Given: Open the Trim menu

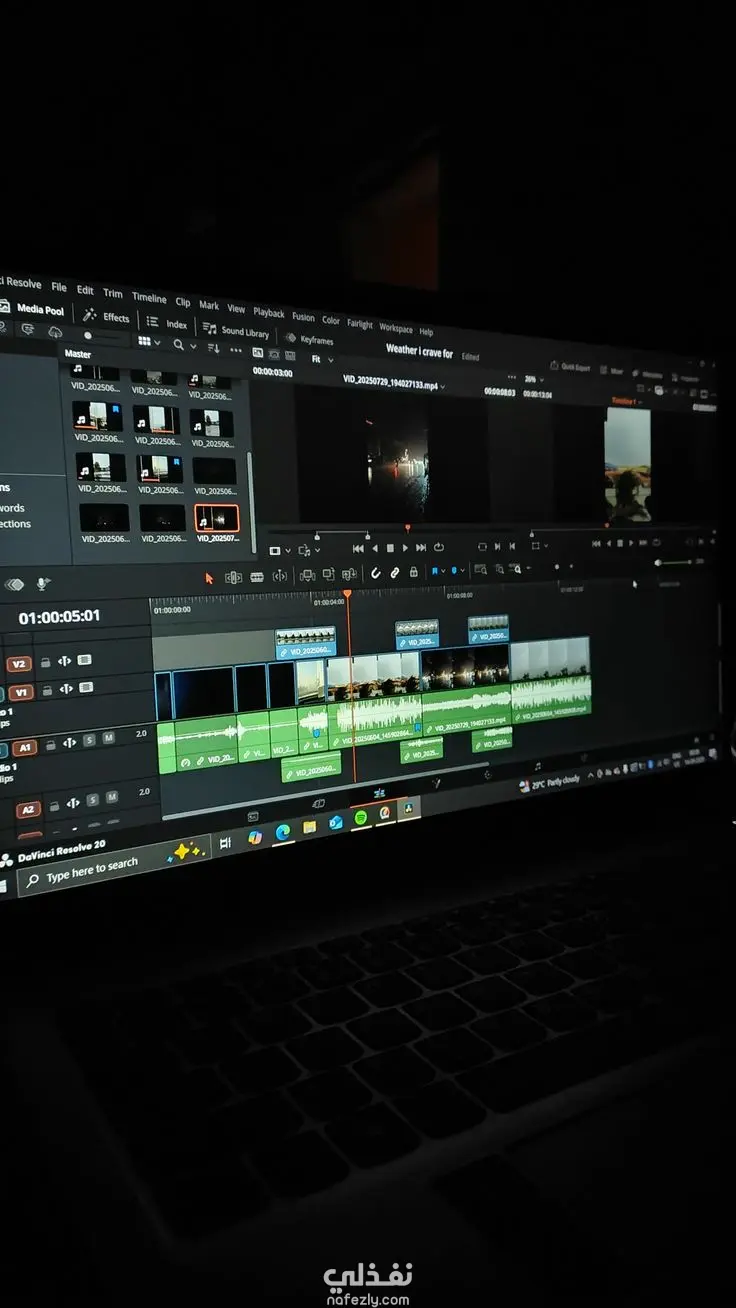Looking at the screenshot, I should point(113,293).
